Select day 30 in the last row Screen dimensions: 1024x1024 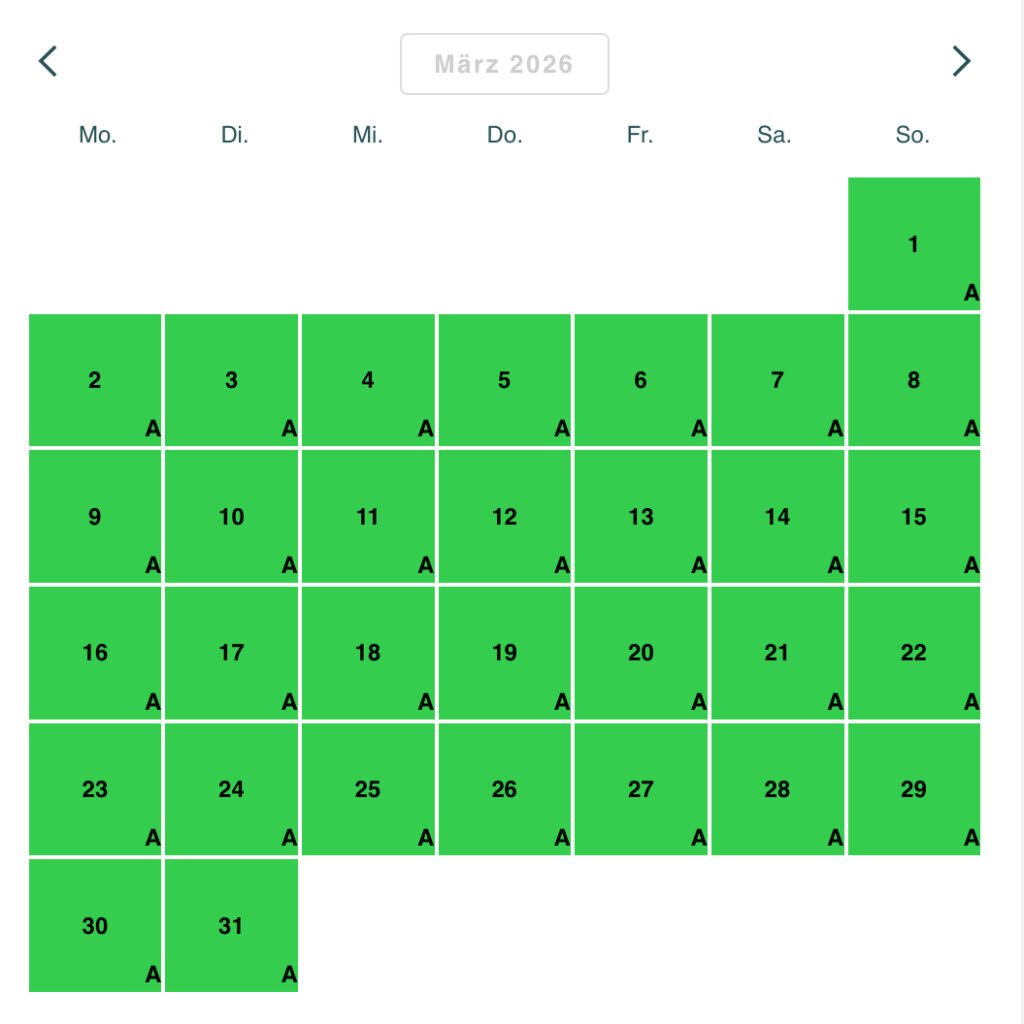click(95, 926)
